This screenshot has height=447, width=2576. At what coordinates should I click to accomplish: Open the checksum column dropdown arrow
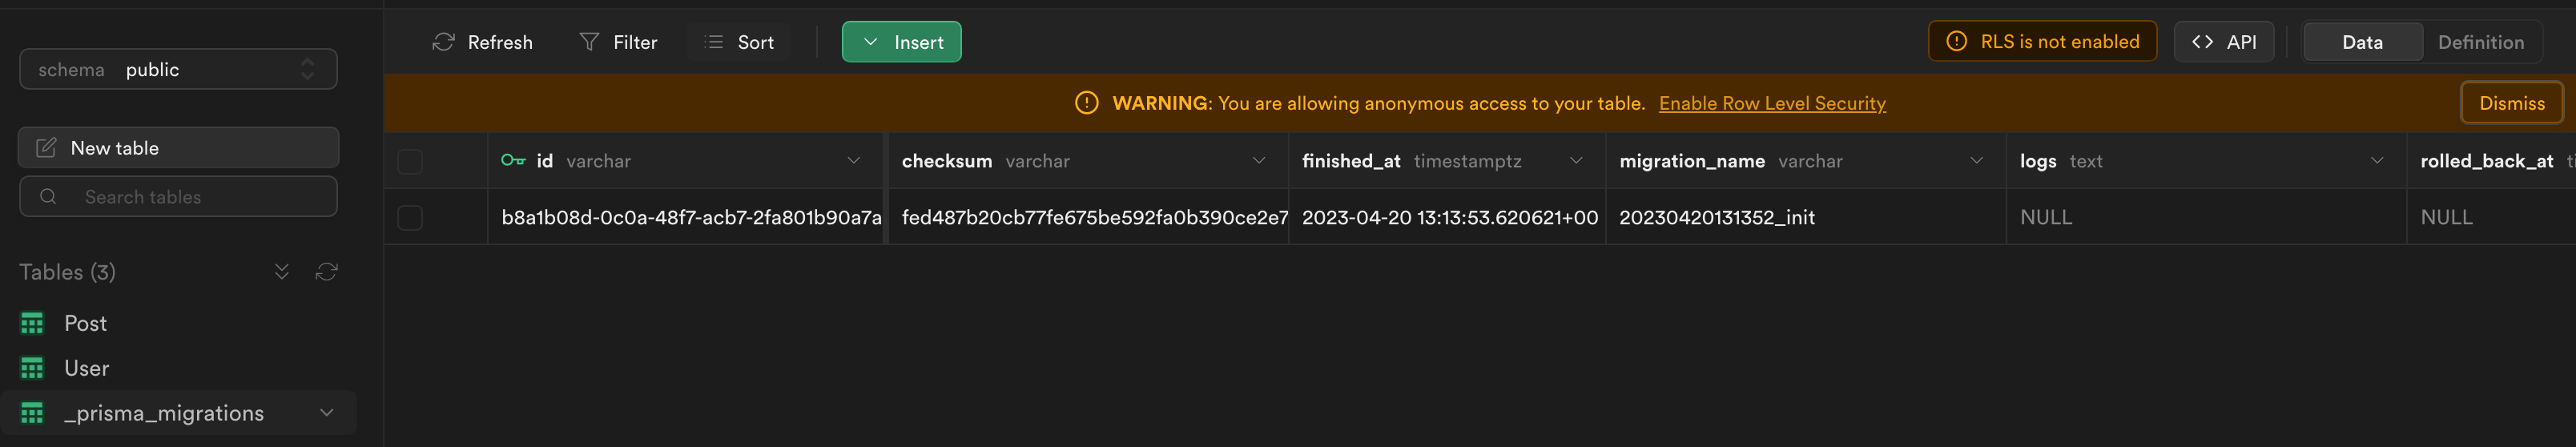(x=1259, y=161)
